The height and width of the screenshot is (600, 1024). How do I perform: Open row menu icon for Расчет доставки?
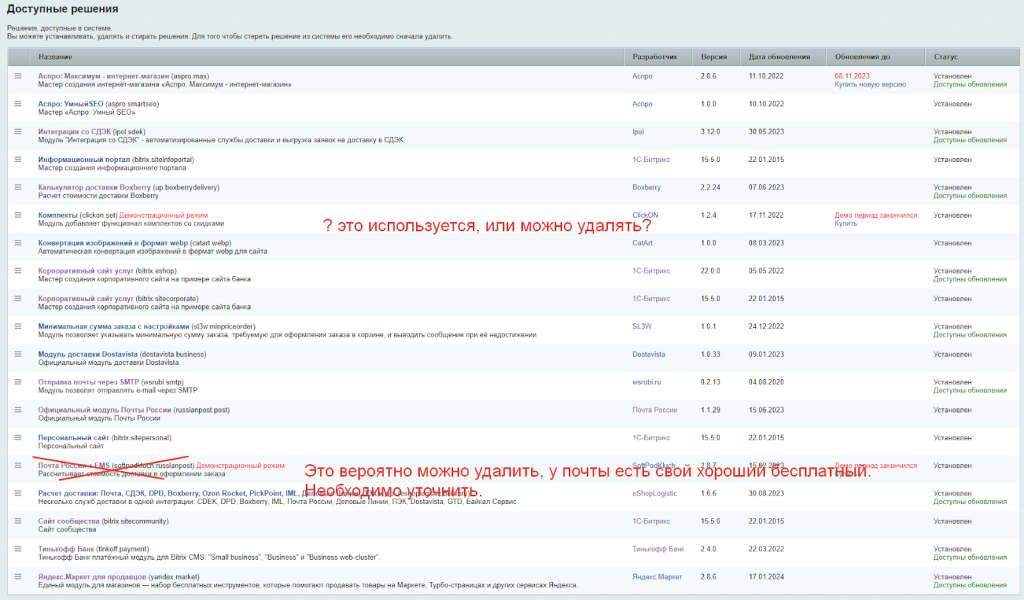(18, 493)
